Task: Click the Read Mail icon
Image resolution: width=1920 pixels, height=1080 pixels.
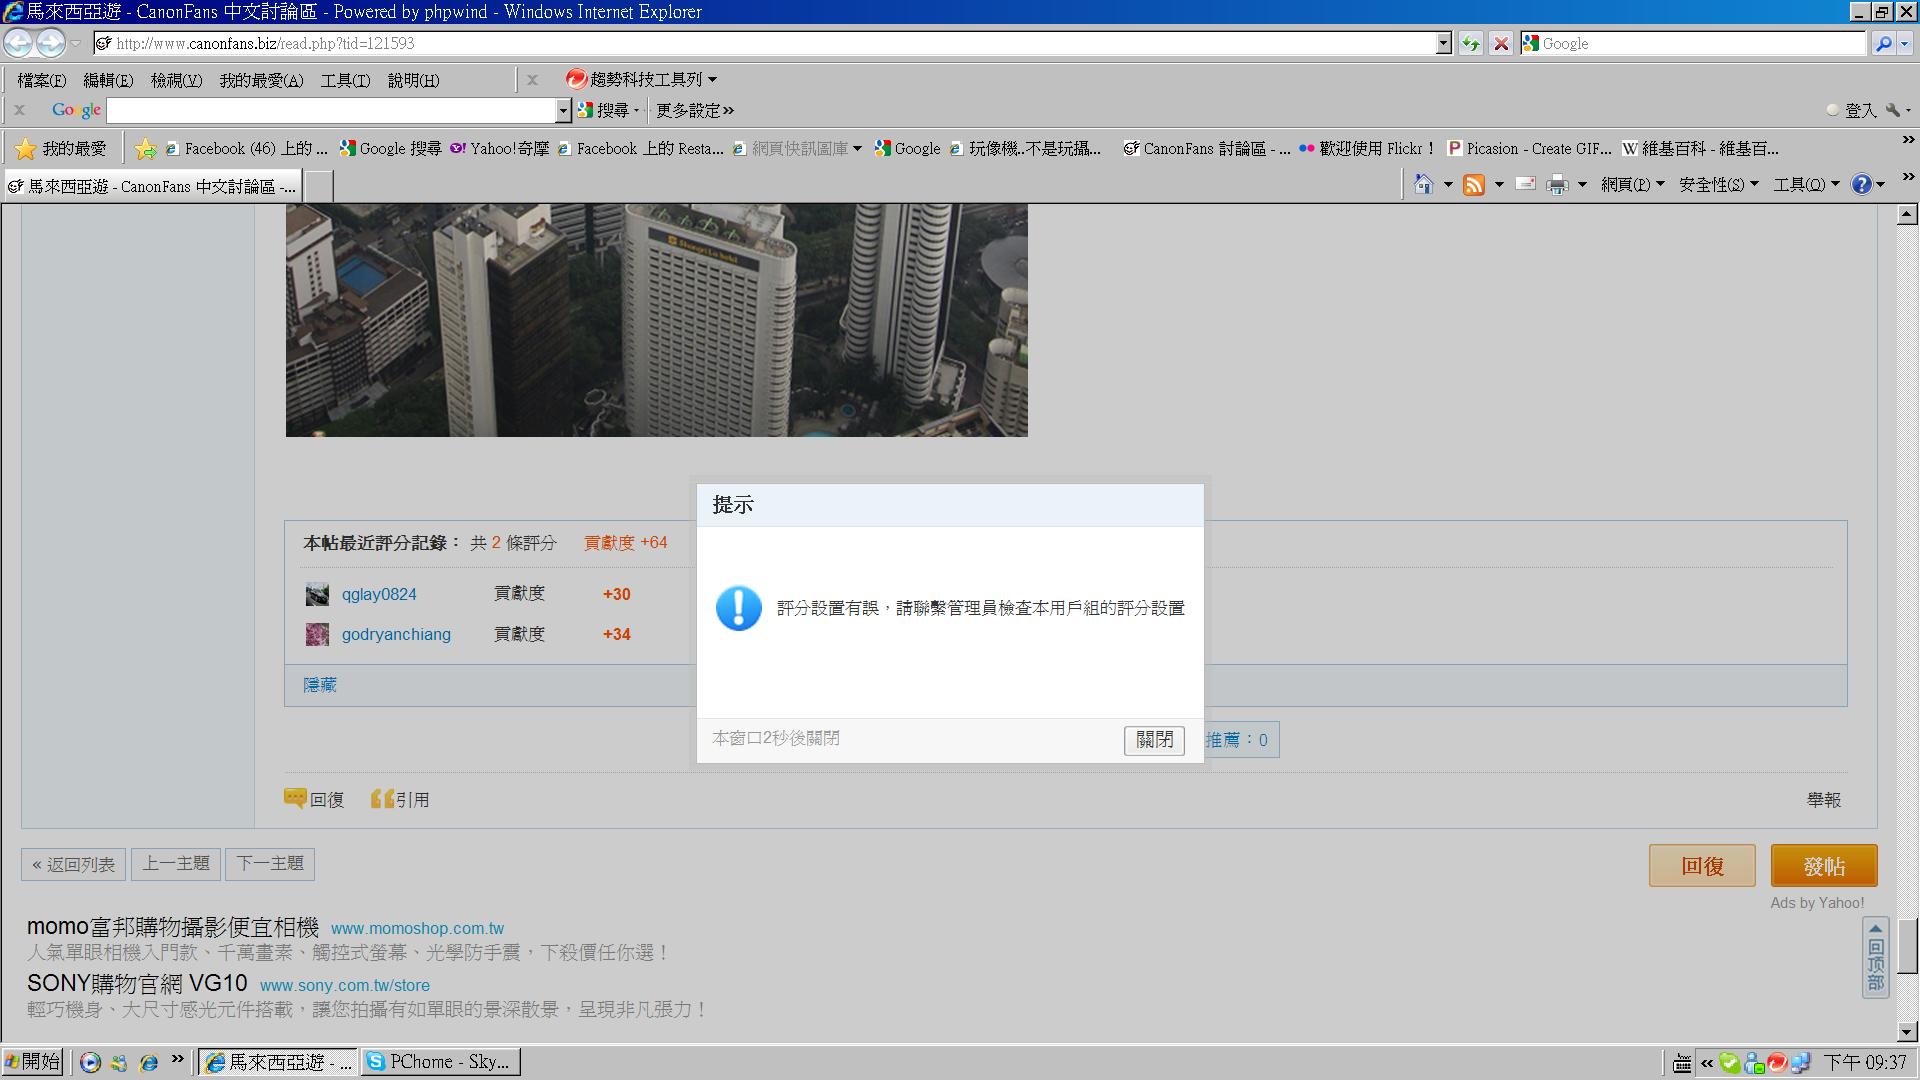Action: click(1525, 184)
